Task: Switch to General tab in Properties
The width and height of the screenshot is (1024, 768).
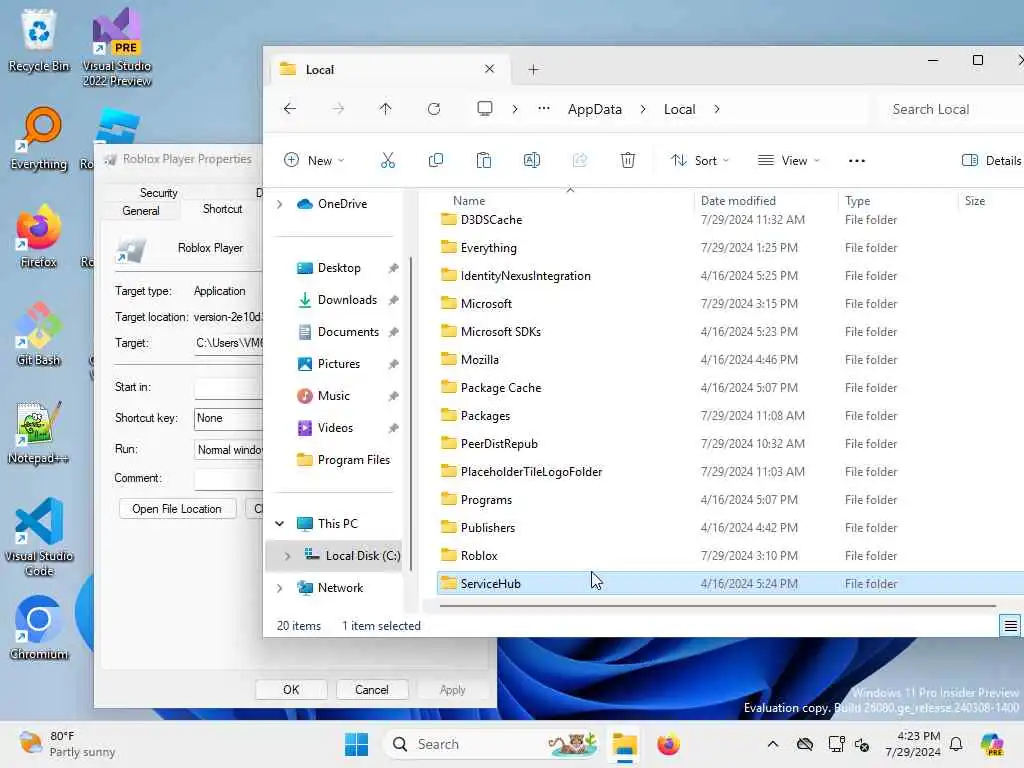Action: [140, 210]
